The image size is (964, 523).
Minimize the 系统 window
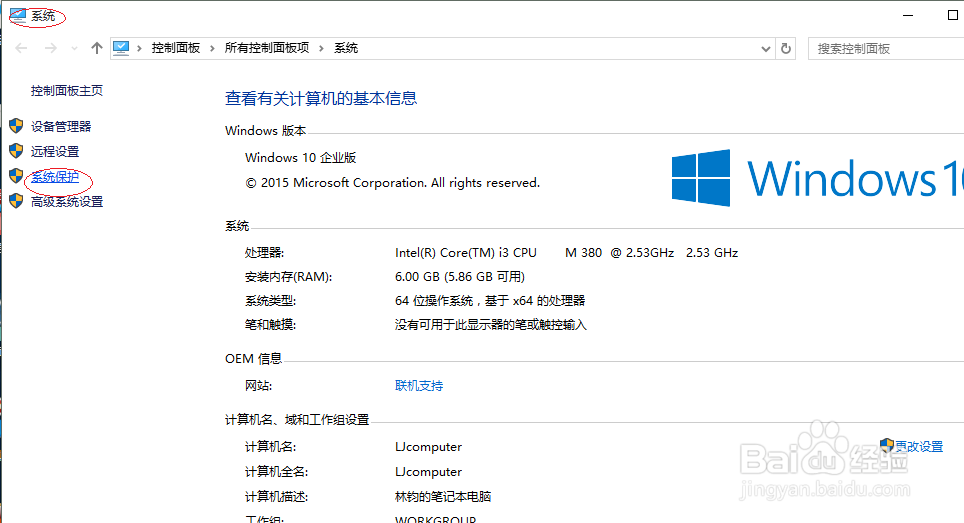pos(908,15)
